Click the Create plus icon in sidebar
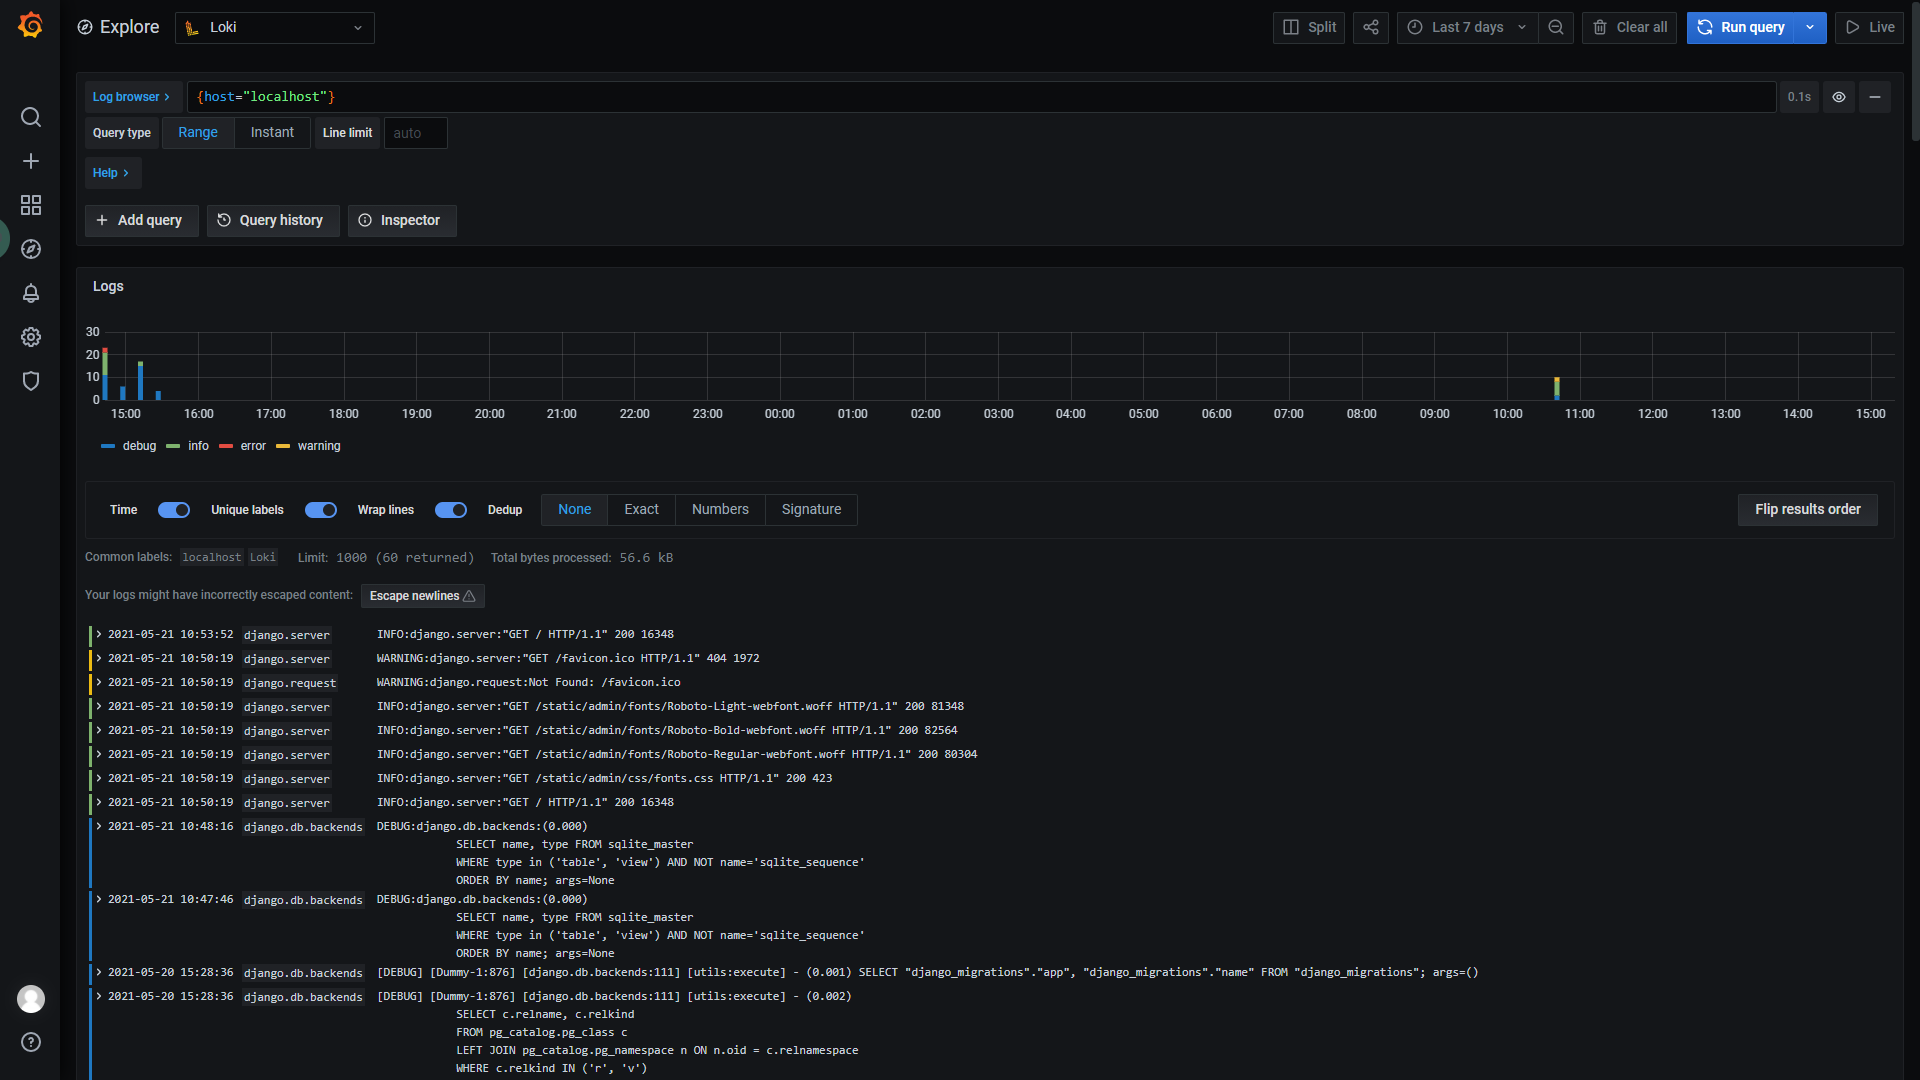Image resolution: width=1920 pixels, height=1080 pixels. coord(31,161)
